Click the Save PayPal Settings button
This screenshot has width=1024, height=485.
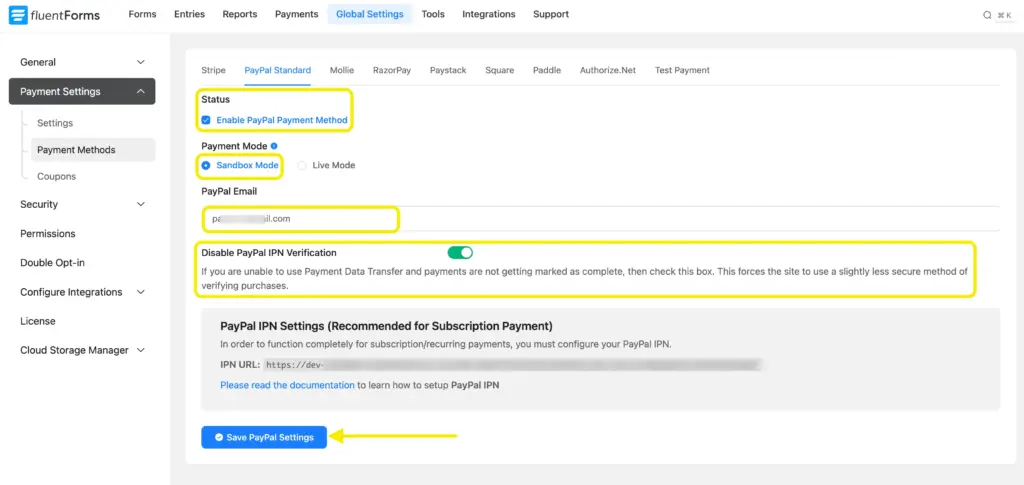264,437
